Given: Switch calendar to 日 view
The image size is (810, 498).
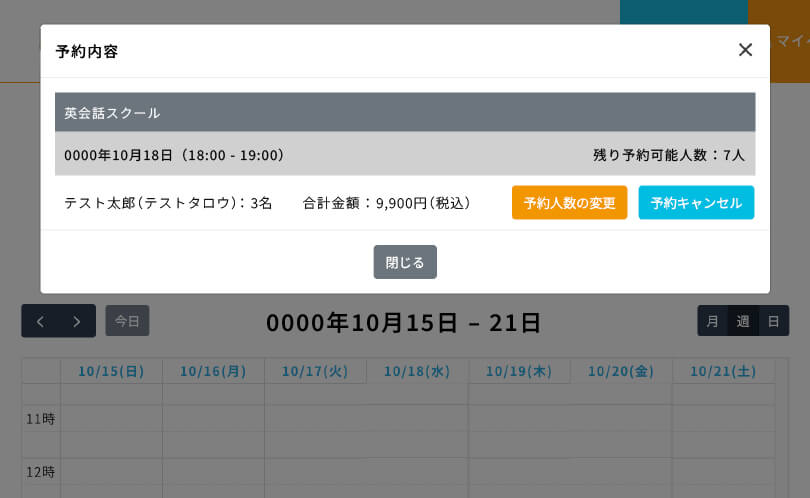Looking at the screenshot, I should pyautogui.click(x=774, y=321).
